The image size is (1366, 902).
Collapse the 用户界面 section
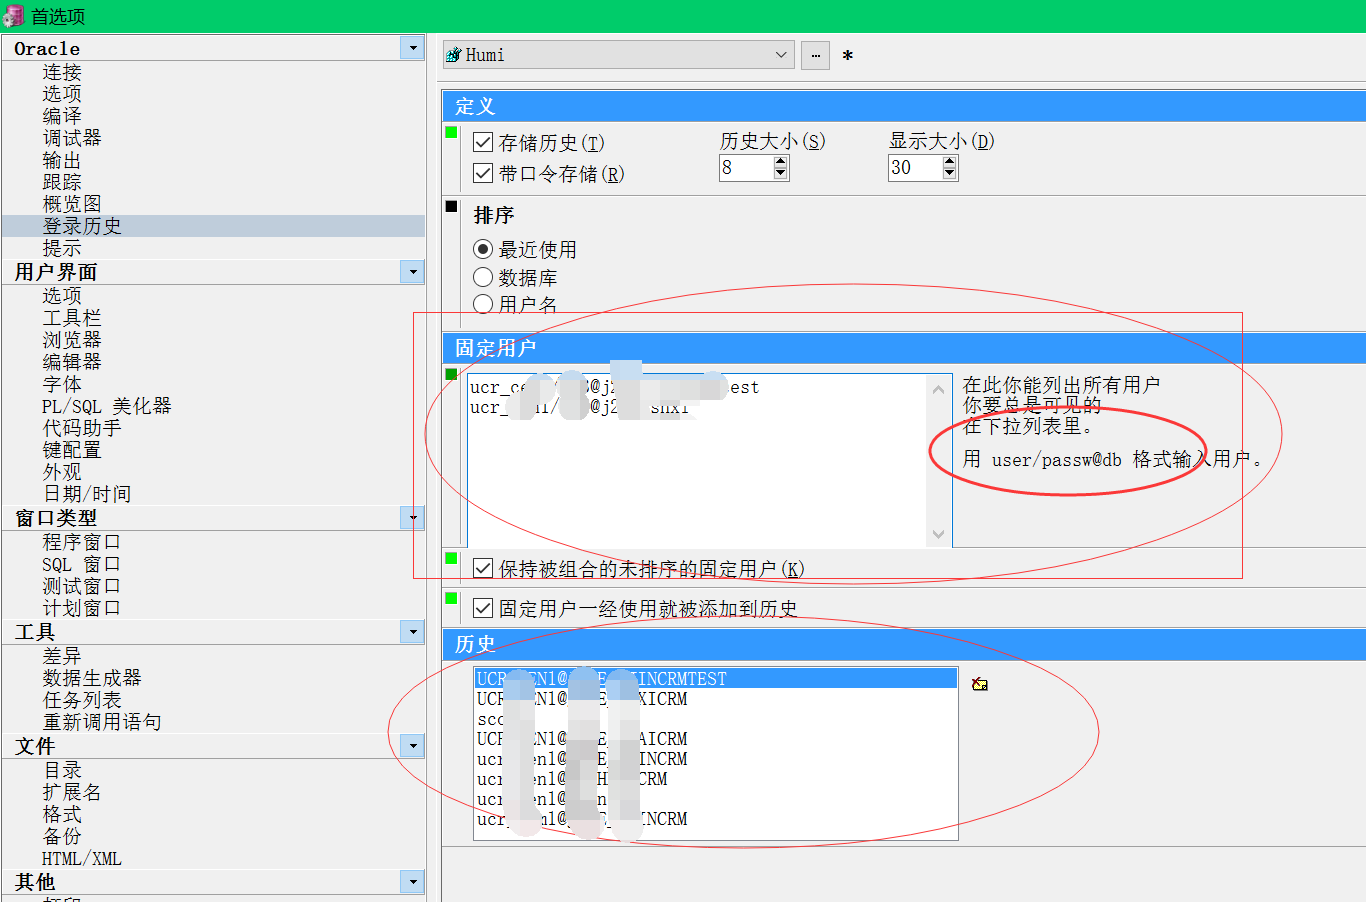point(412,272)
